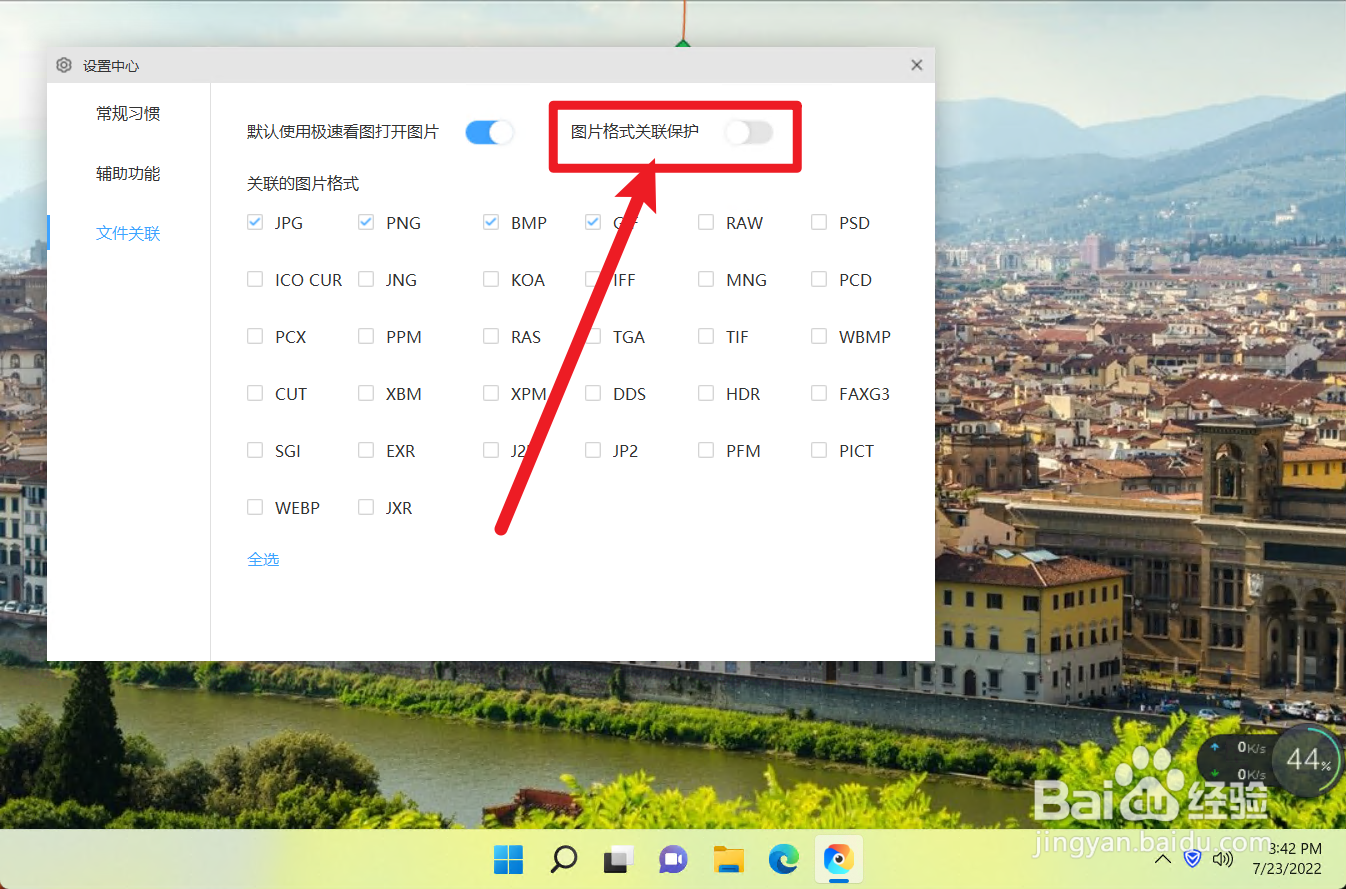
Task: Select the 文件关联 tab
Action: (128, 234)
